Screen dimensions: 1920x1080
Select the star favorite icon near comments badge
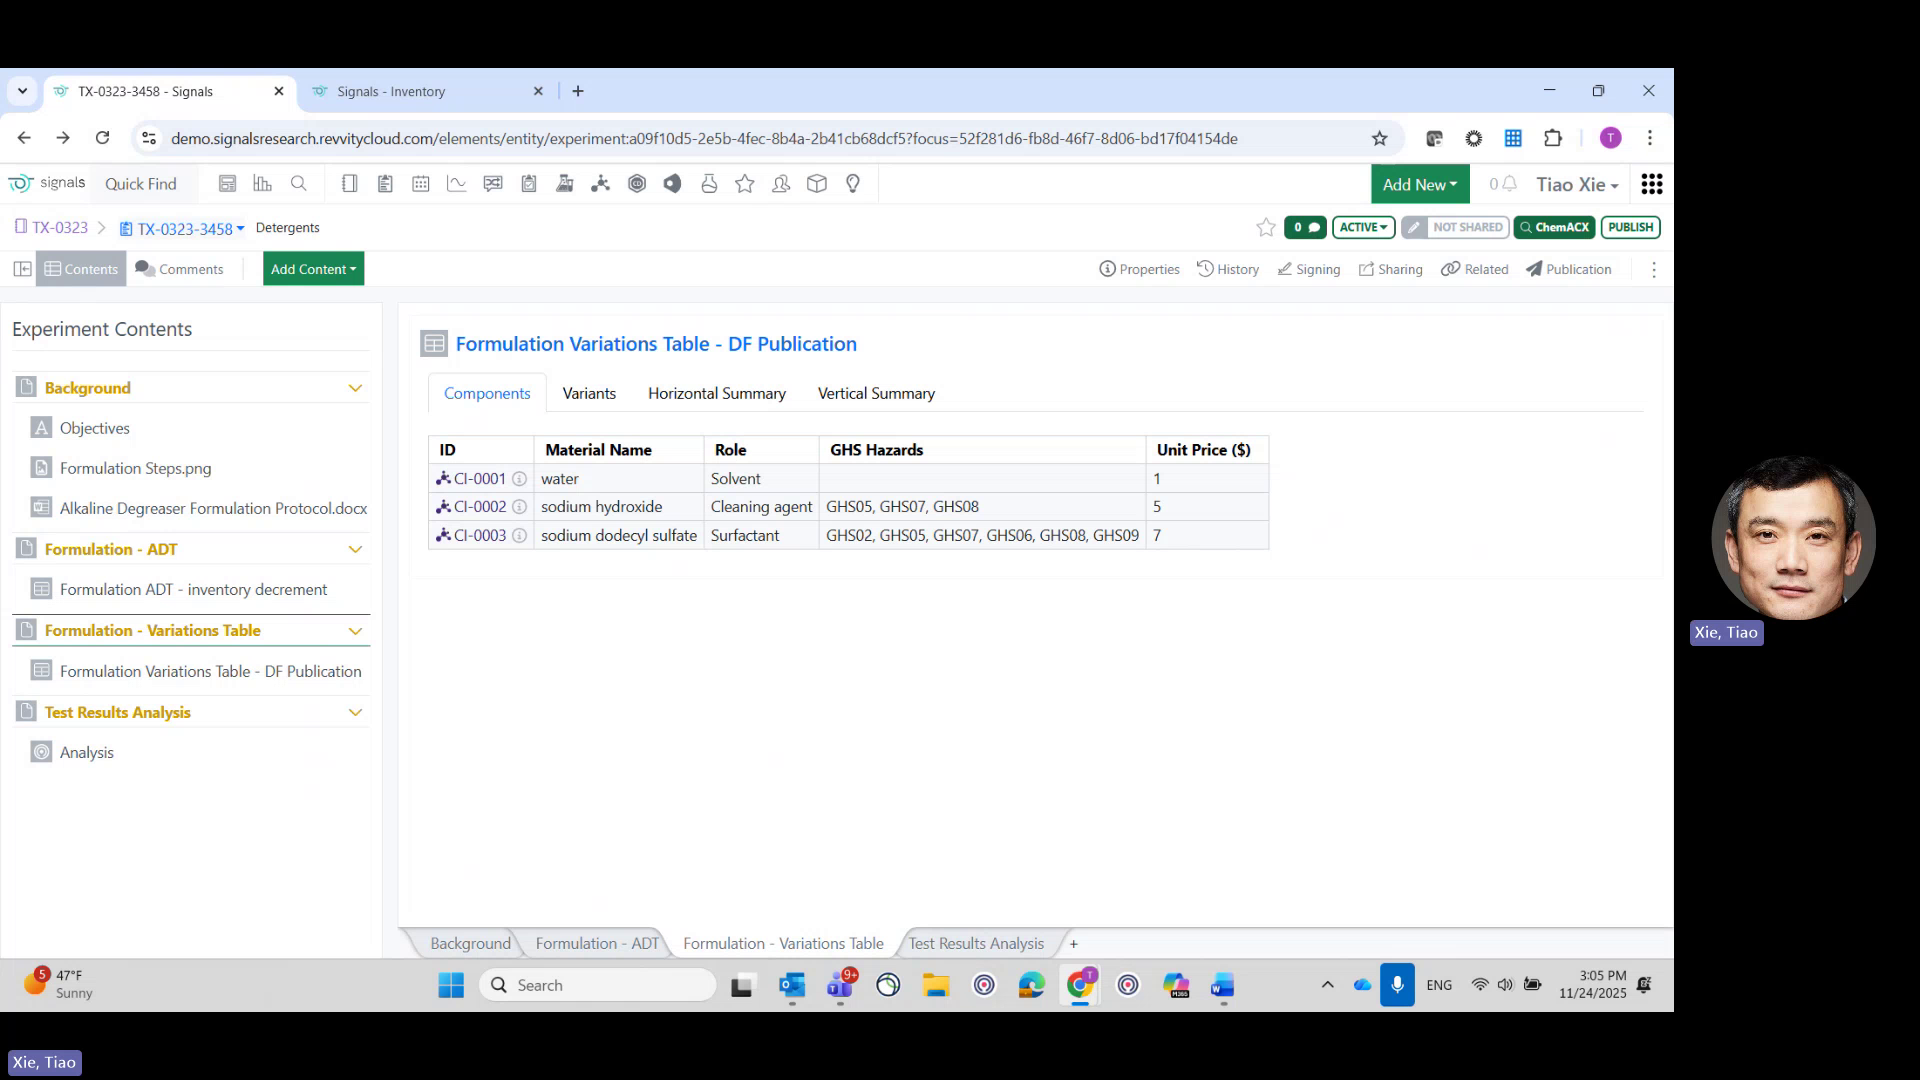[x=1265, y=227]
